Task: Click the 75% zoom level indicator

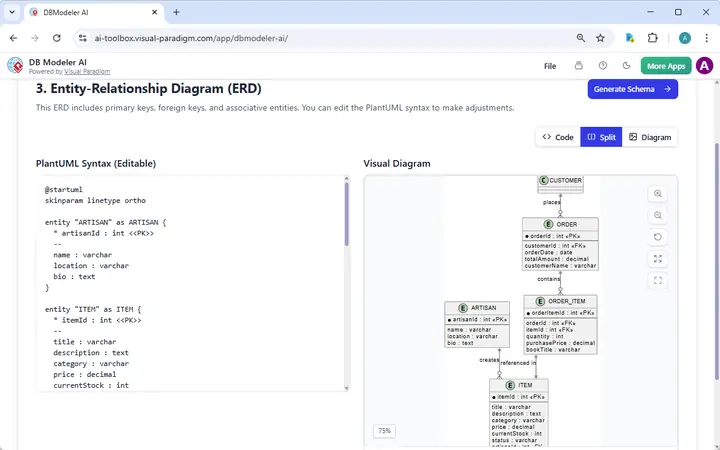Action: (x=384, y=431)
